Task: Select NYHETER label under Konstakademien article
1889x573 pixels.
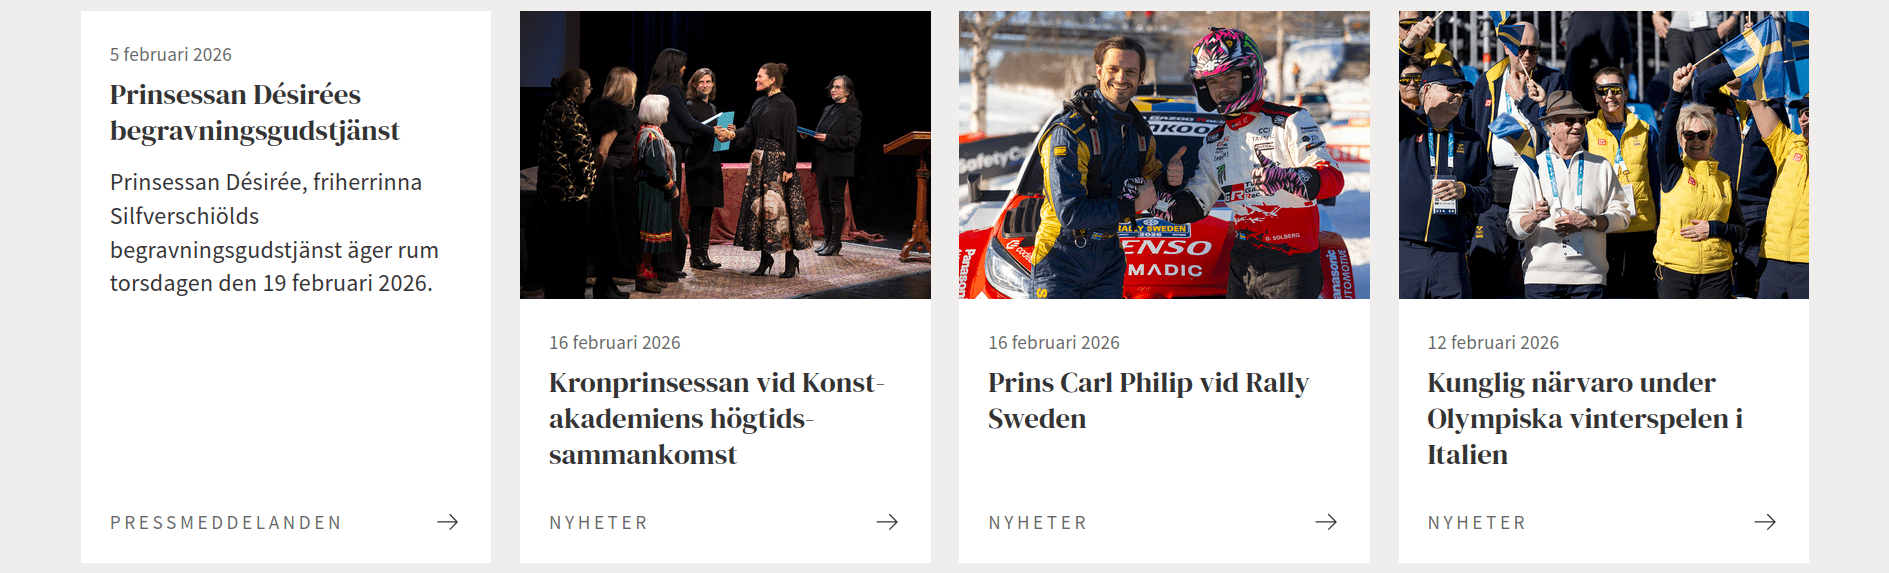Action: point(598,523)
